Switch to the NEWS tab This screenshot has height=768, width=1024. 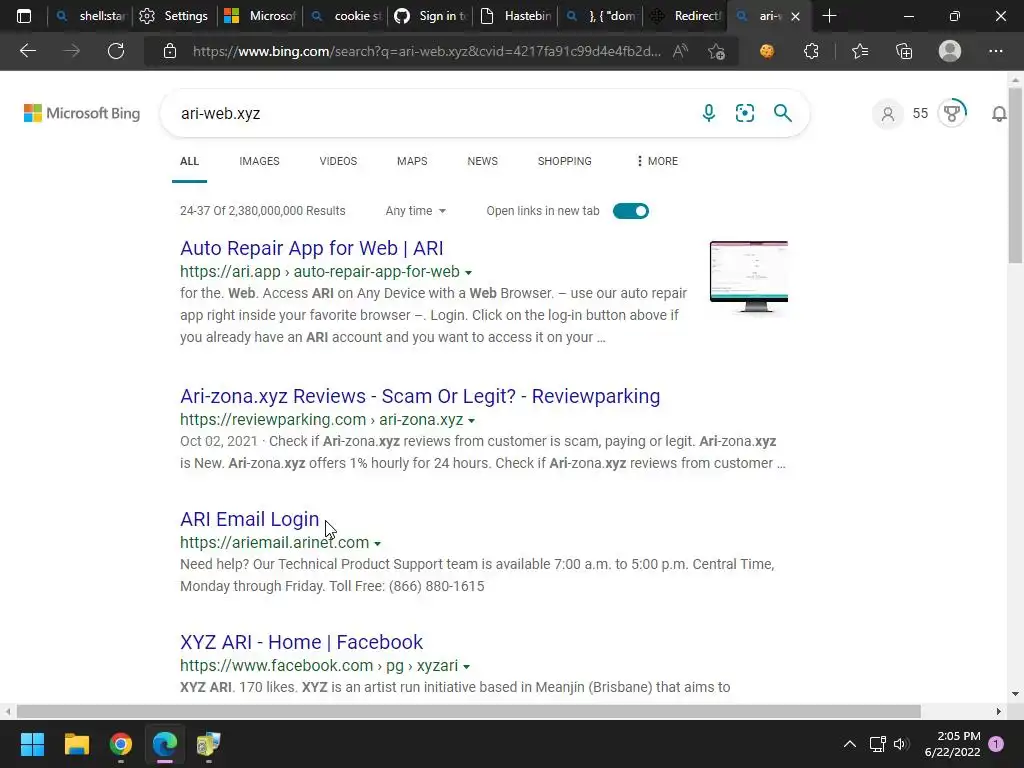tap(483, 161)
